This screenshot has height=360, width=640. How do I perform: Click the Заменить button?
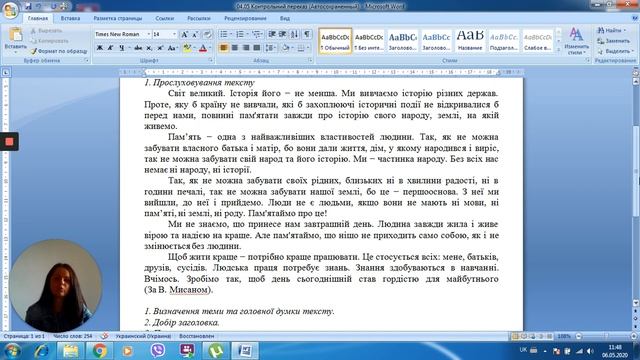pyautogui.click(x=613, y=41)
